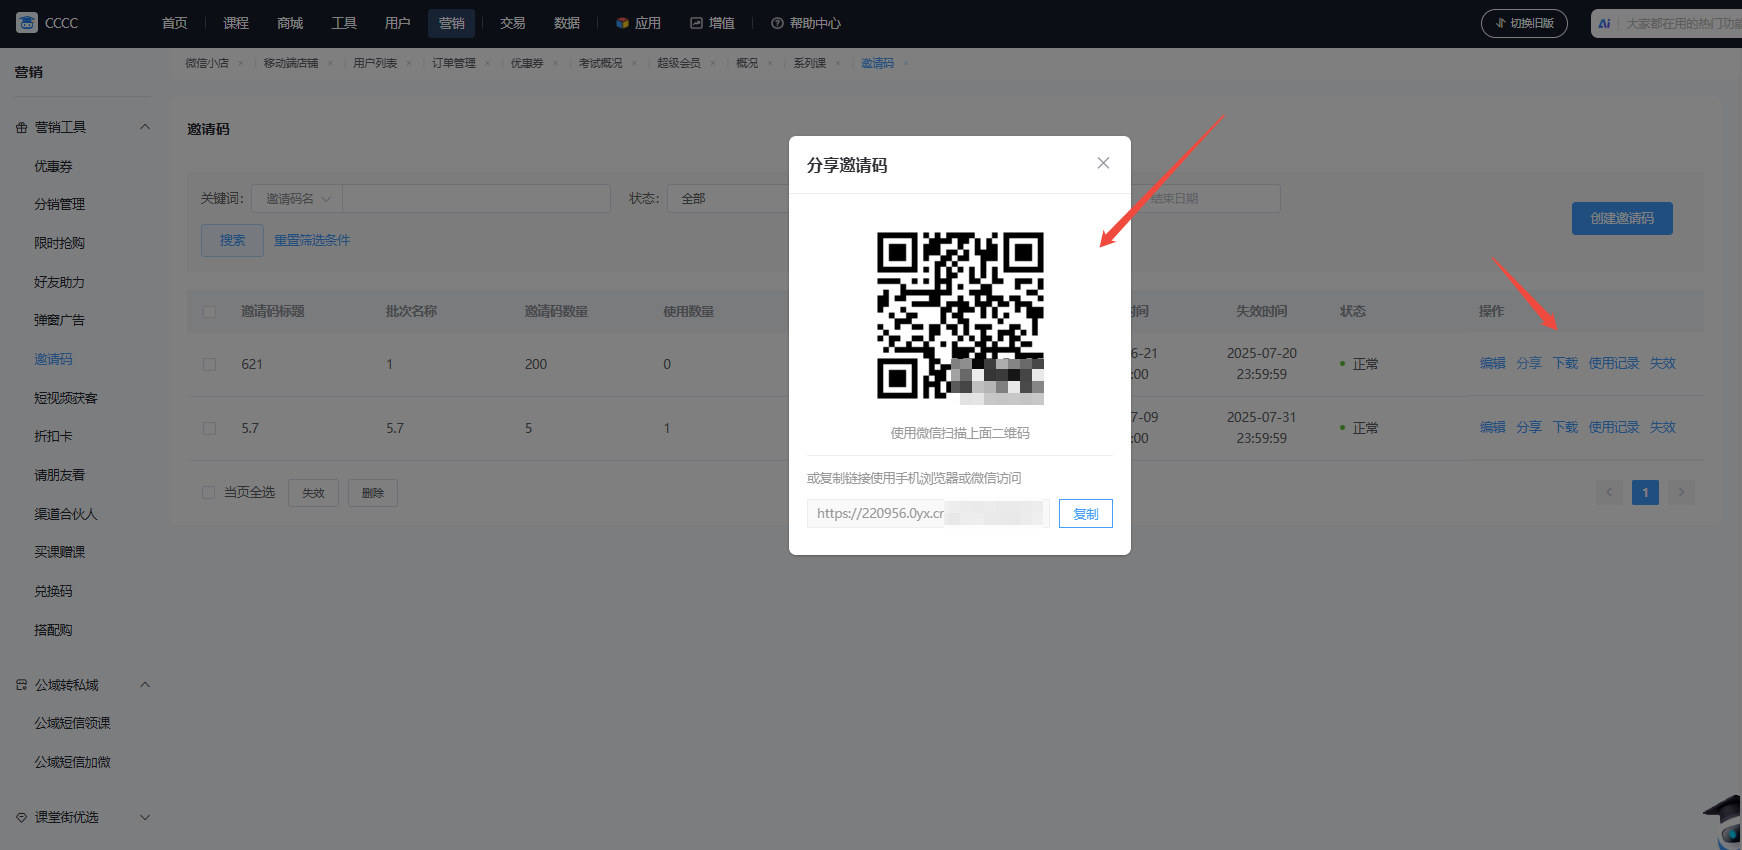Click the 重置筛选条件 link
This screenshot has width=1742, height=850.
[x=312, y=240]
